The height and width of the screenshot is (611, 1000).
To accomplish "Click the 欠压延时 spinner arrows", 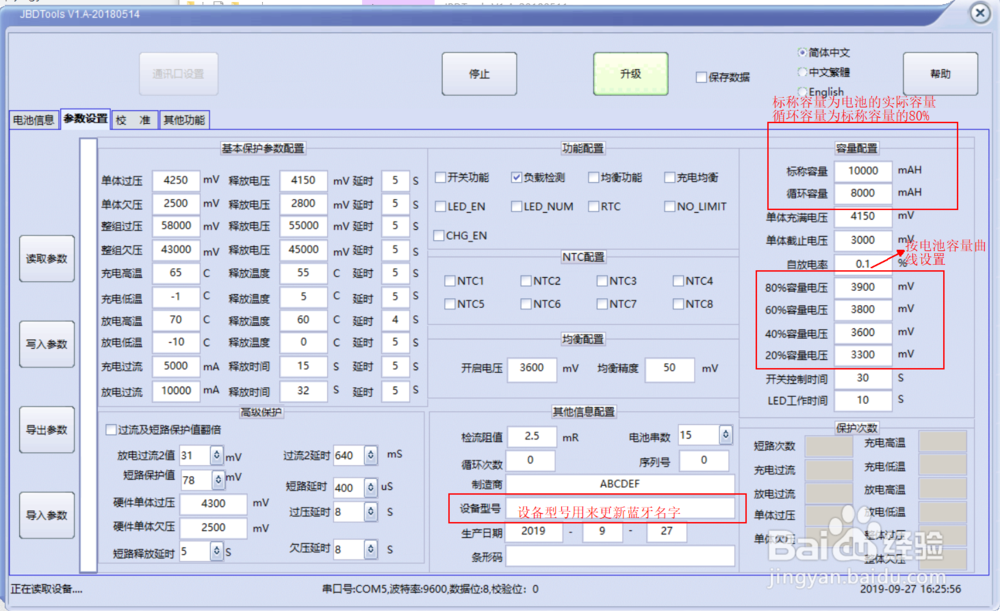I will pos(371,548).
